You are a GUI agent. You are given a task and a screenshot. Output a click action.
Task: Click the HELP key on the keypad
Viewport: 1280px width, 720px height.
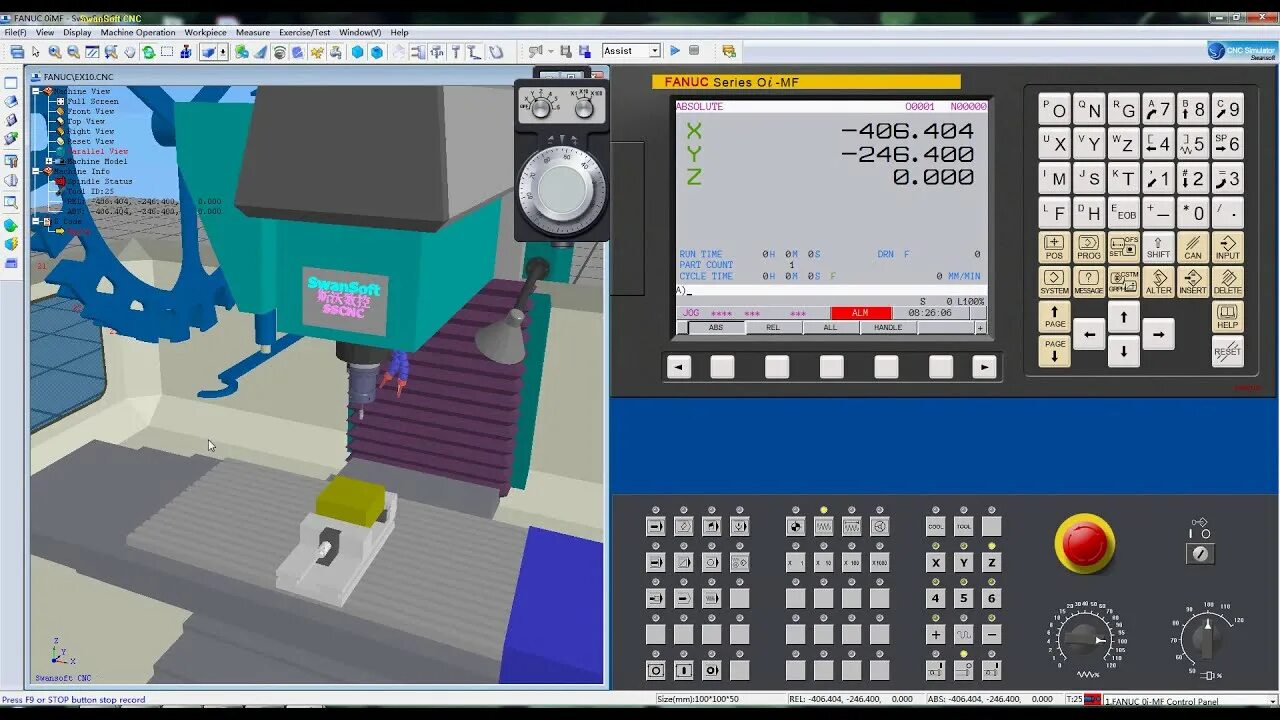click(x=1227, y=318)
